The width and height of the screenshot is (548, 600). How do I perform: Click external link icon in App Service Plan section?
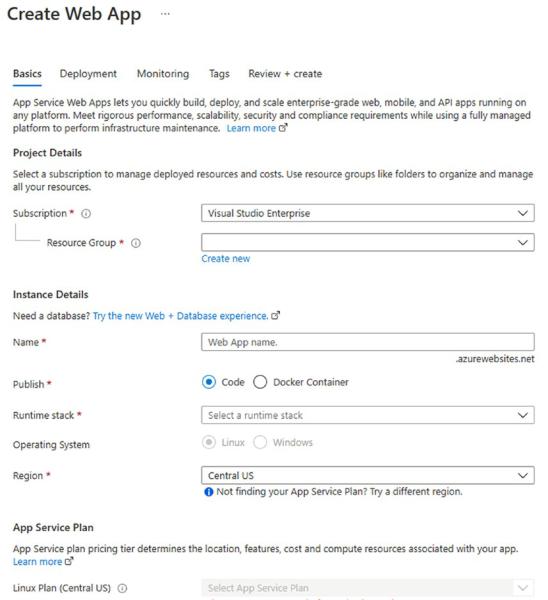69,561
